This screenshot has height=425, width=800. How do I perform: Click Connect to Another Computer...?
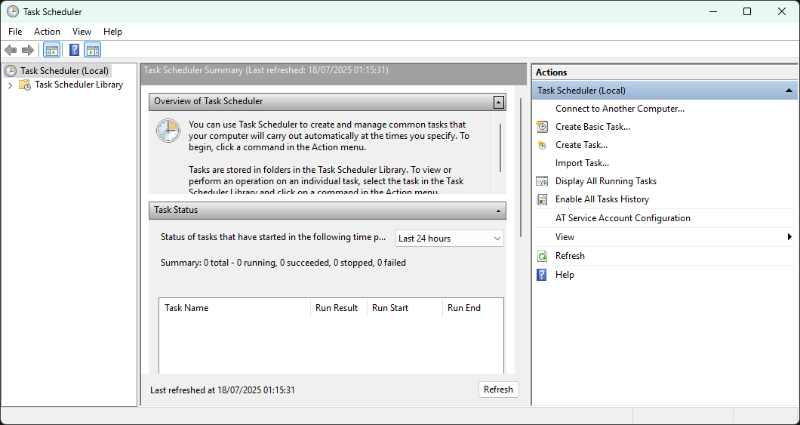620,109
